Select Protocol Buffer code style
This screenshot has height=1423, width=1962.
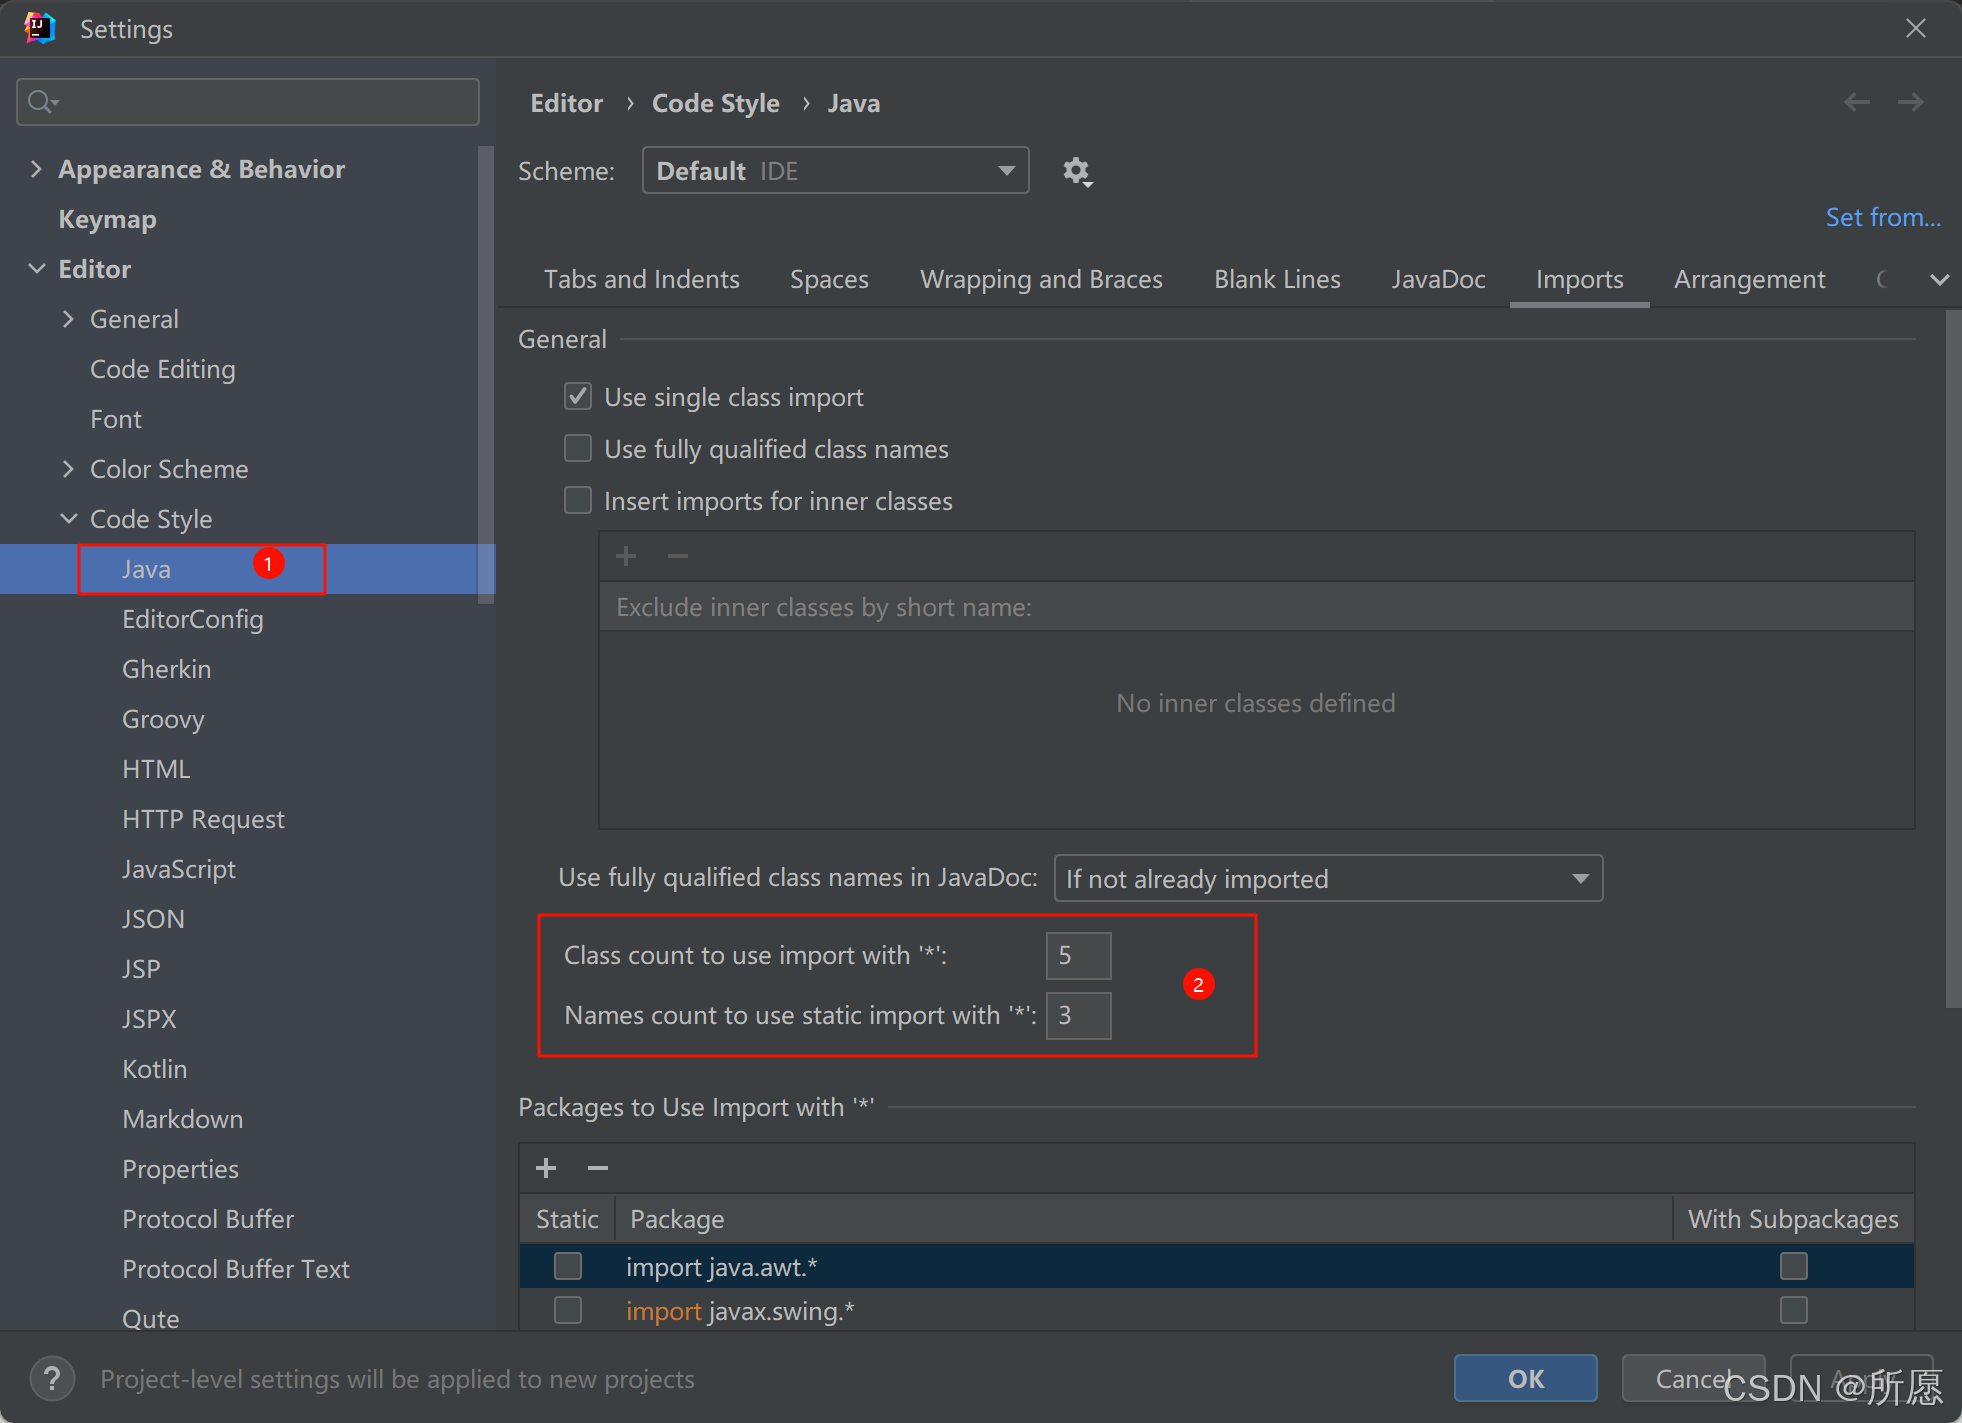pos(208,1219)
